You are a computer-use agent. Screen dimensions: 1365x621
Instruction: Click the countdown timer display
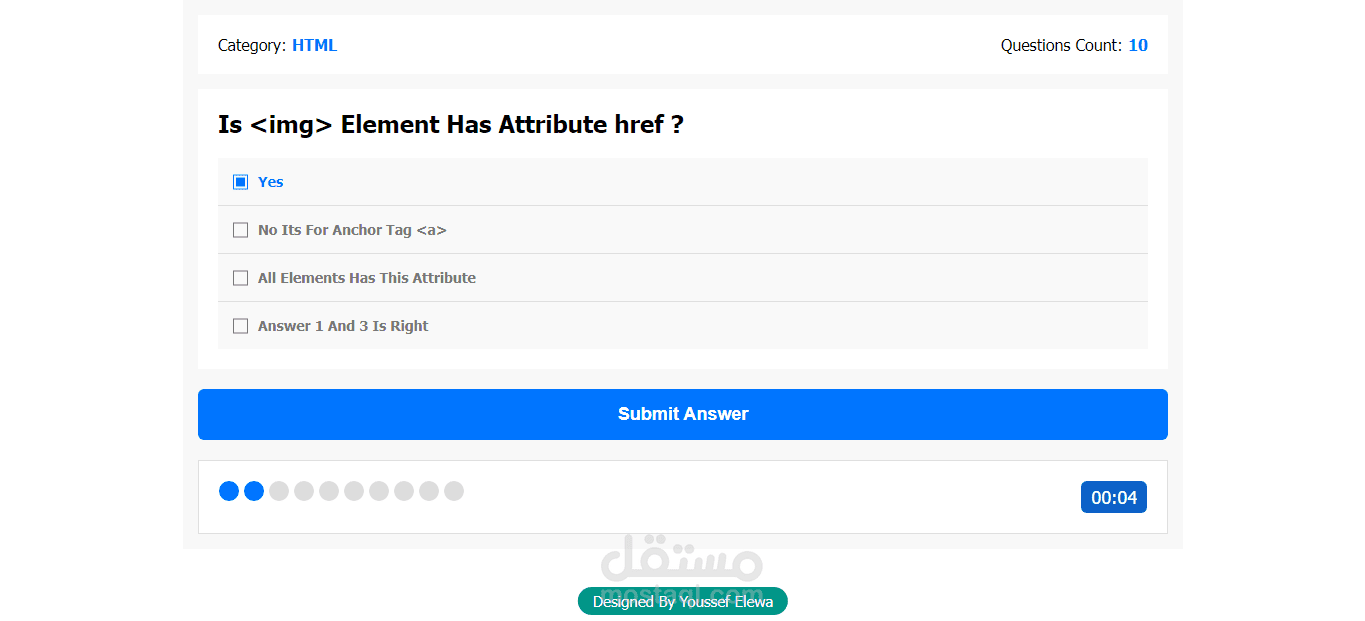pyautogui.click(x=1113, y=497)
